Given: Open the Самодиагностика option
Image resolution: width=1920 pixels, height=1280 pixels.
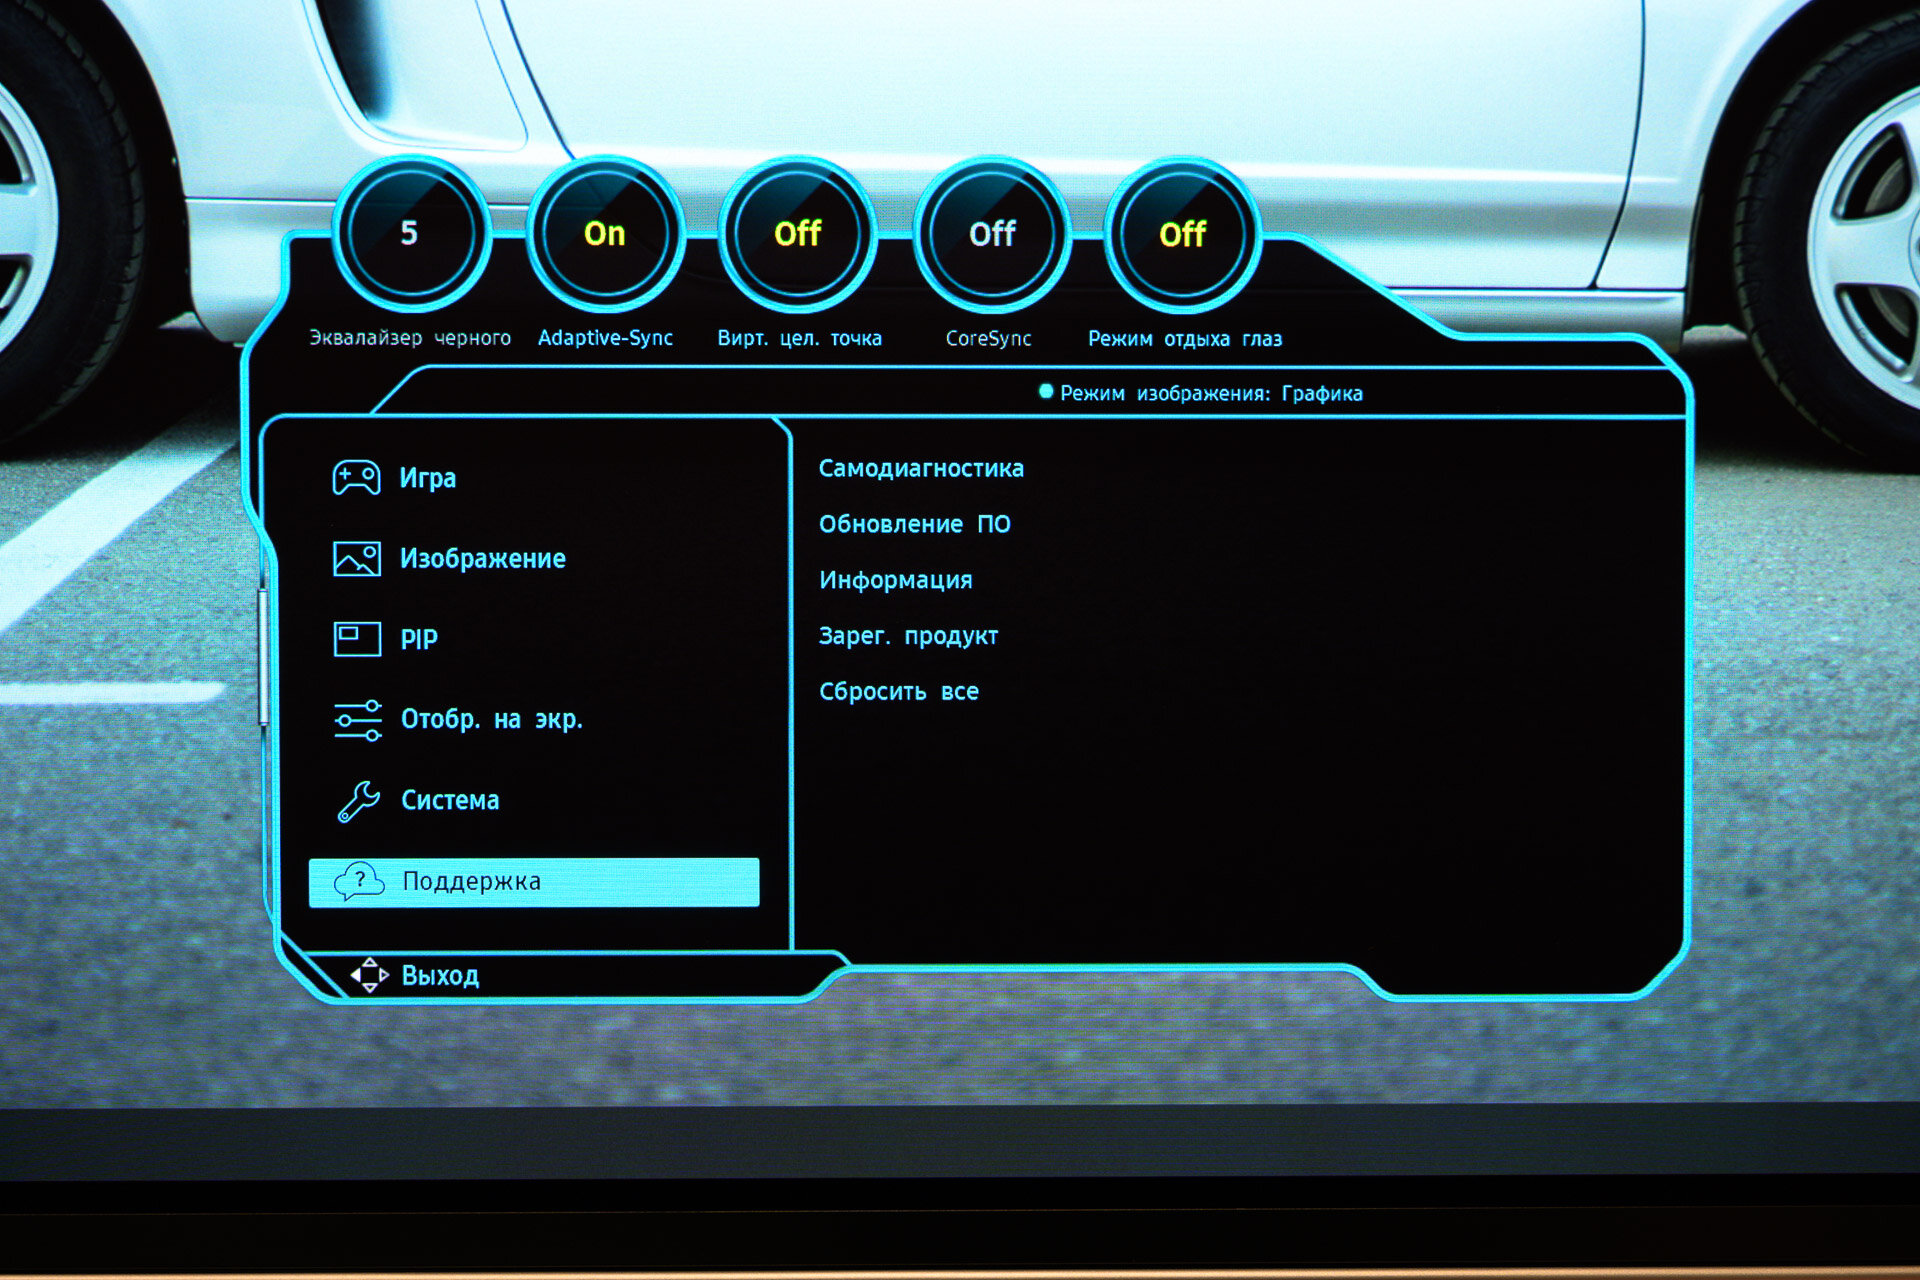Looking at the screenshot, I should pyautogui.click(x=921, y=468).
